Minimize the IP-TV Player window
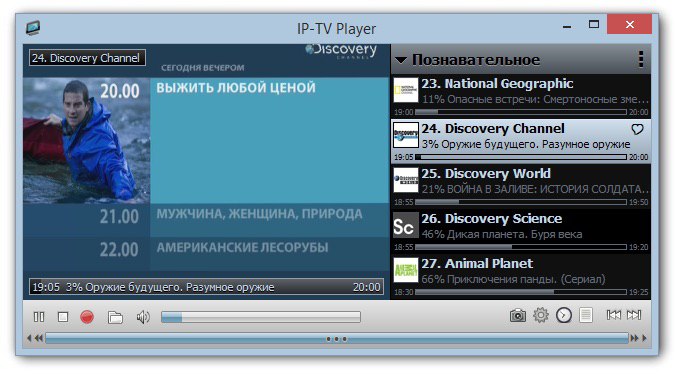Image resolution: width=676 pixels, height=374 pixels. coord(567,27)
